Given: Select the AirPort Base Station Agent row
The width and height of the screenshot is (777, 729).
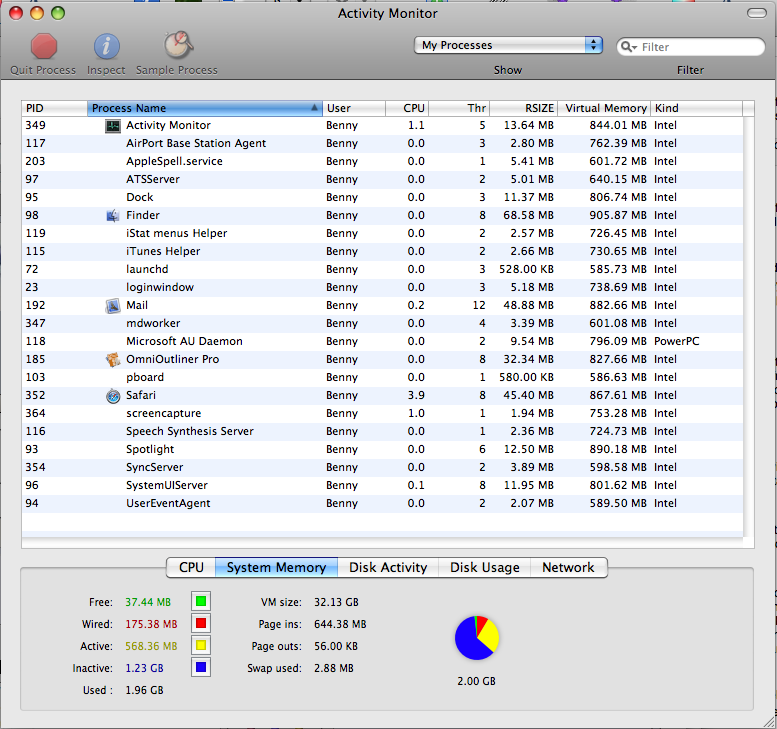Looking at the screenshot, I should tap(382, 144).
